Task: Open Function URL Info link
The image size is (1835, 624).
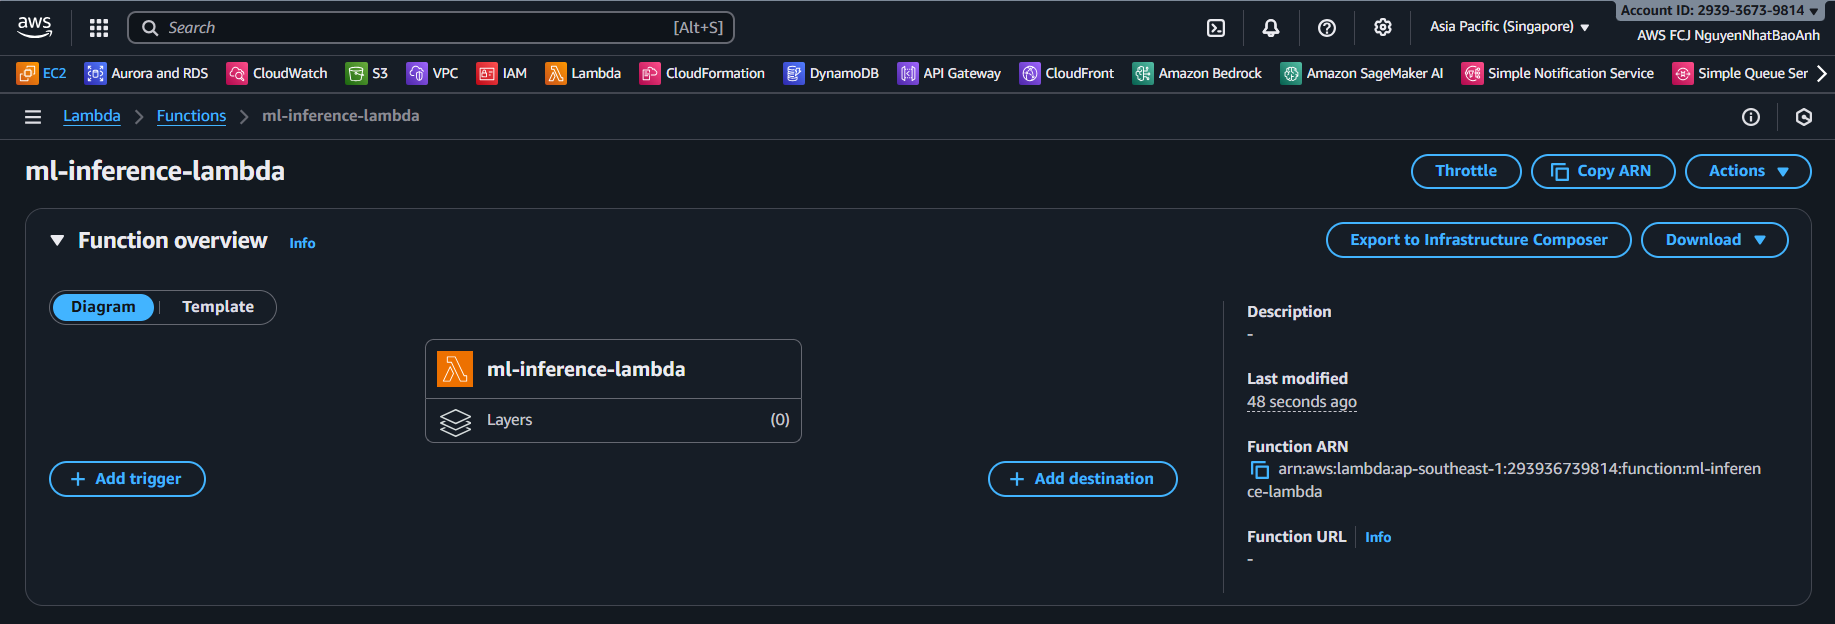Action: 1378,537
